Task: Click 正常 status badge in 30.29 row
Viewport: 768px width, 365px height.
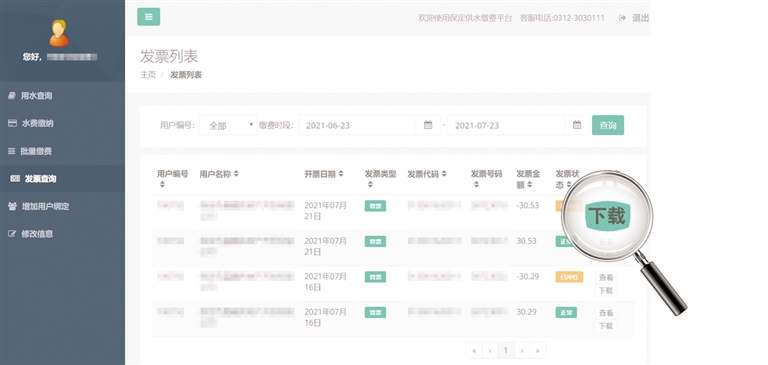Action: coord(566,312)
